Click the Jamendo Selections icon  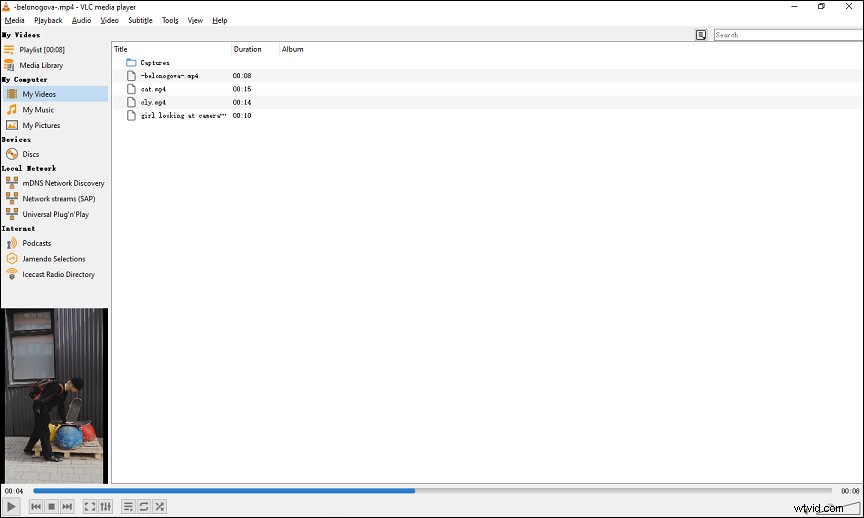[12, 258]
